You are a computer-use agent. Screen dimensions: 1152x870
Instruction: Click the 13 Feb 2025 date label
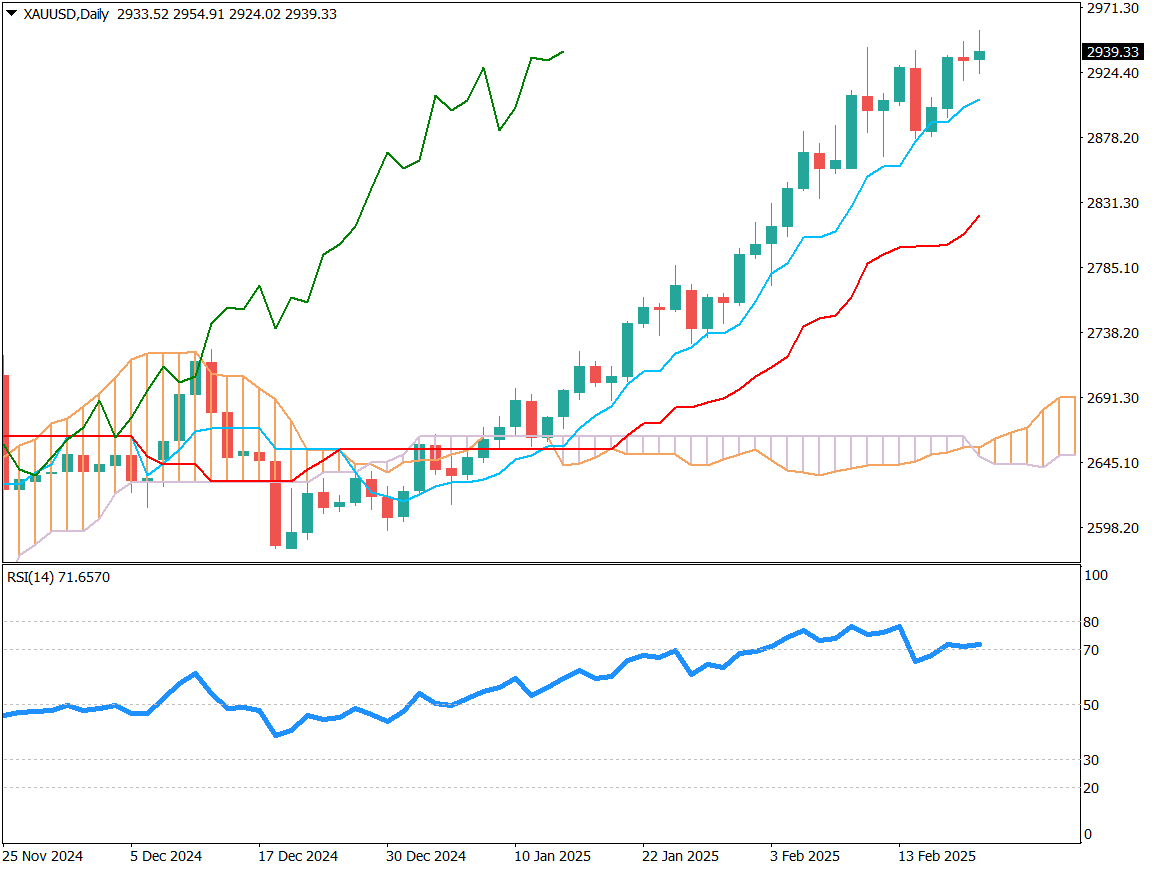[x=935, y=856]
